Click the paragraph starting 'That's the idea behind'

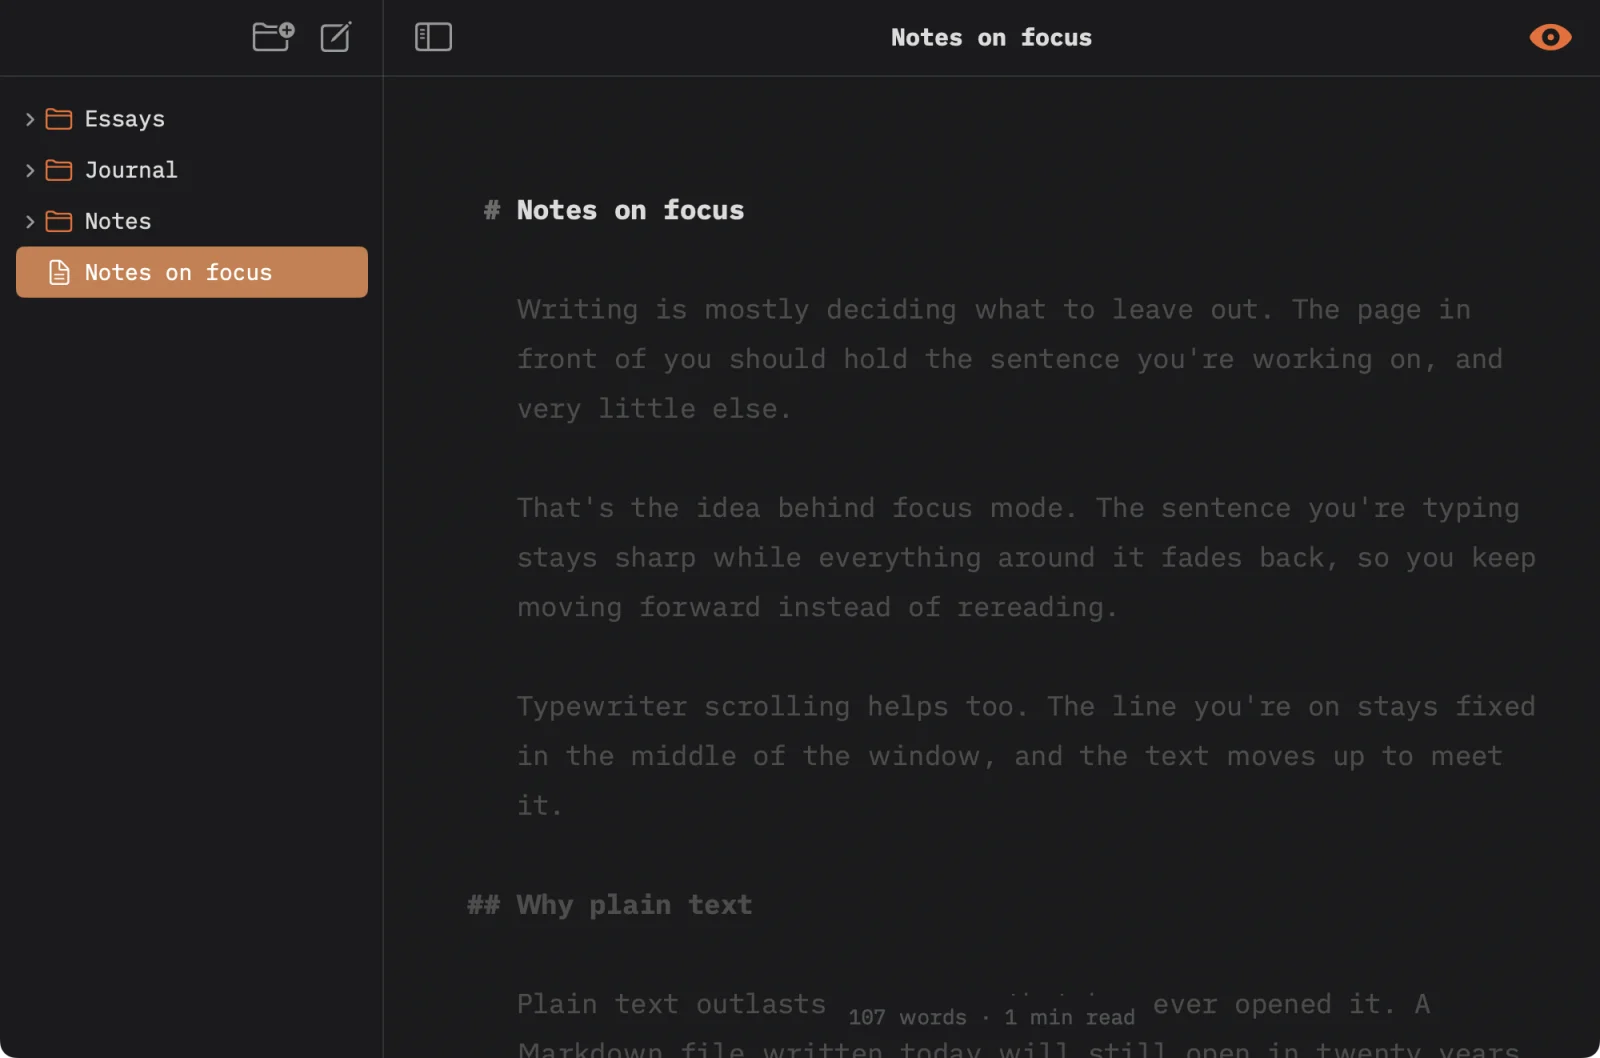tap(1026, 557)
